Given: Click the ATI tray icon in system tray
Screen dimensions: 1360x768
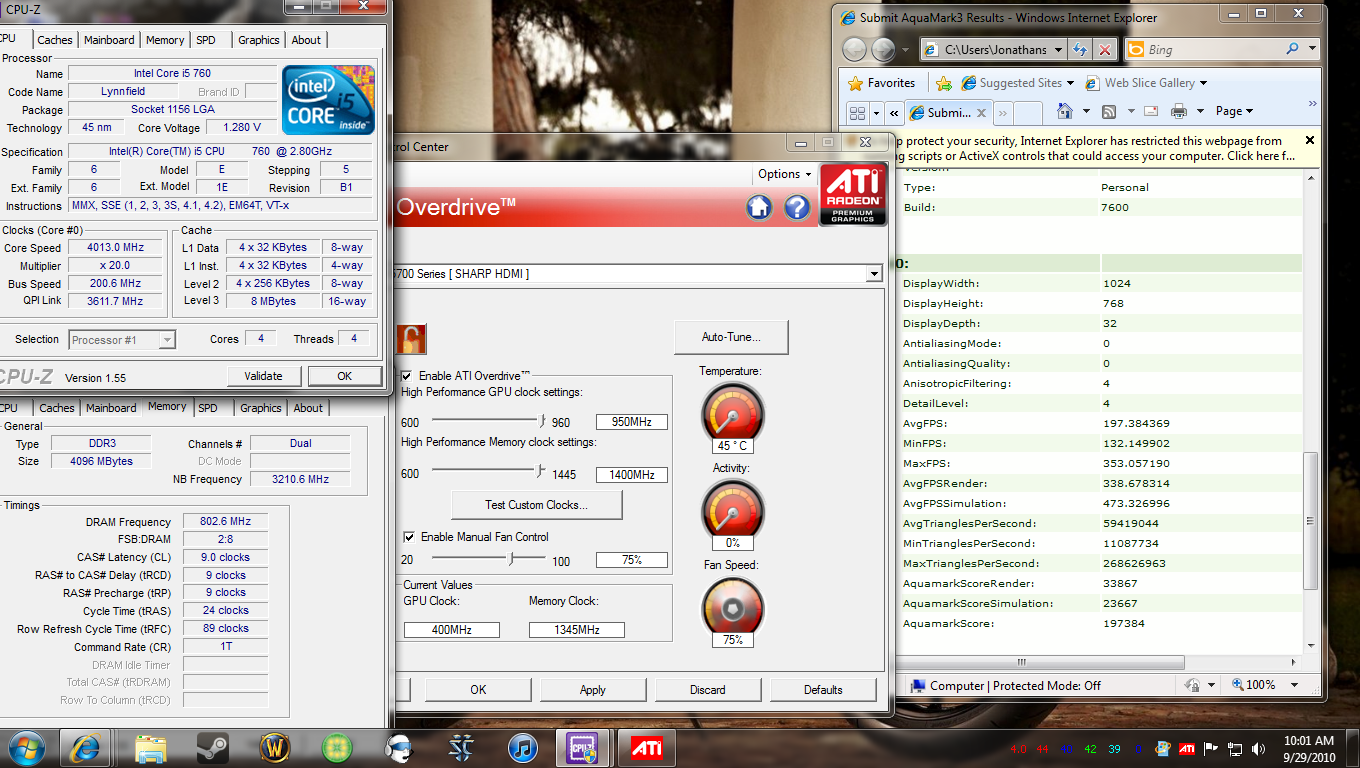Looking at the screenshot, I should coord(1187,748).
